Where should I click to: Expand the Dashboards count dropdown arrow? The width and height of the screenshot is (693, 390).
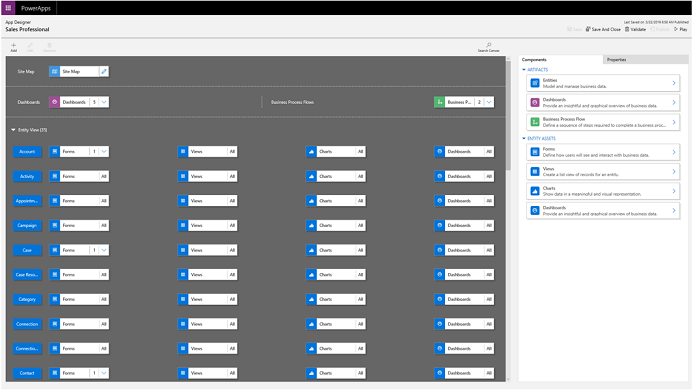click(x=104, y=102)
